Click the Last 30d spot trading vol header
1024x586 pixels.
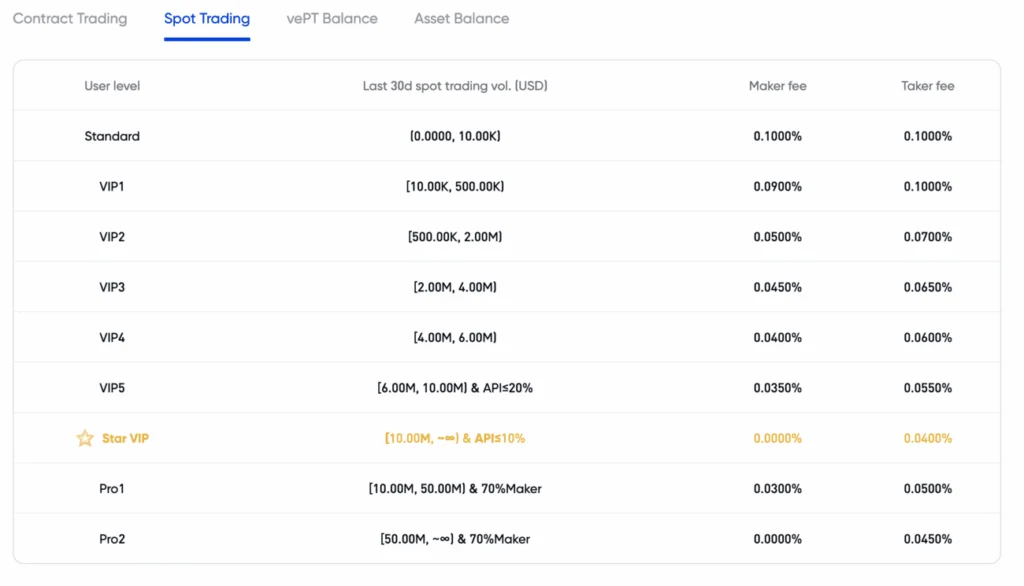pos(455,86)
